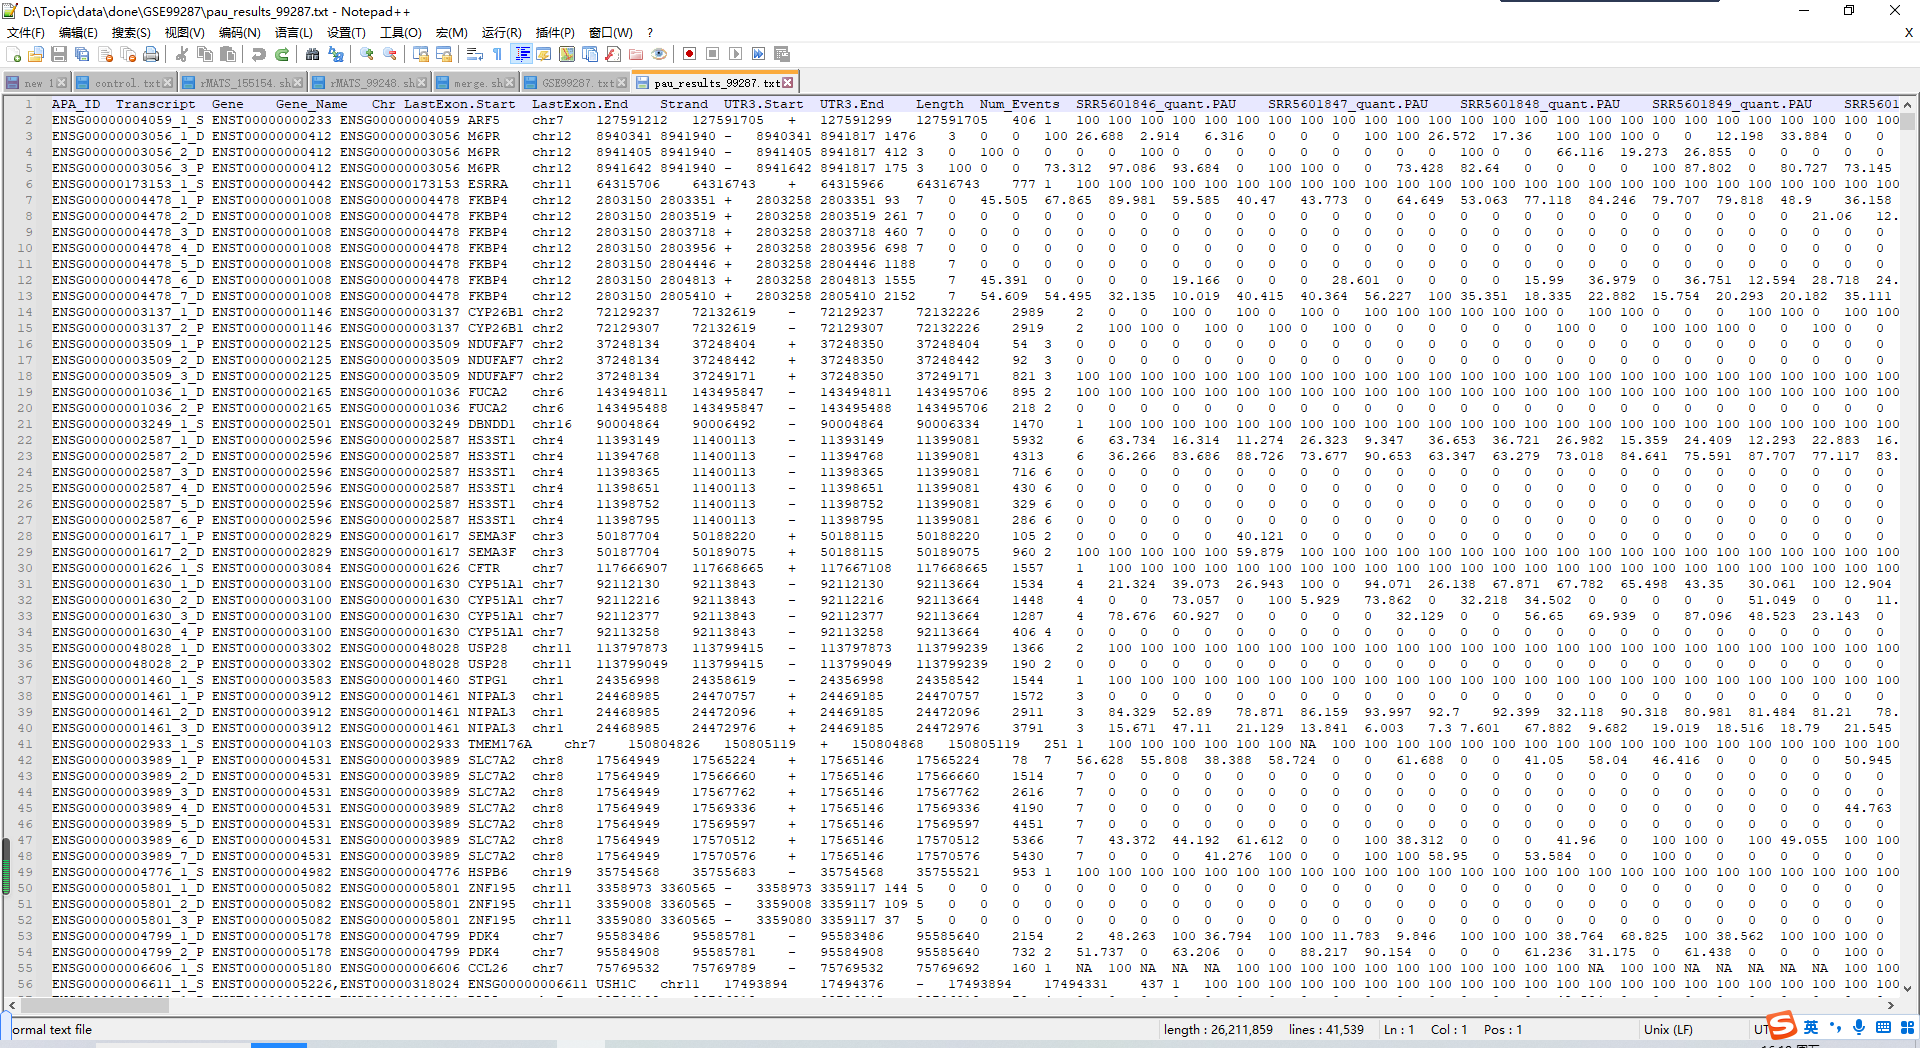Click the Sogou microphone voice input icon
The width and height of the screenshot is (1920, 1048).
1859,1028
